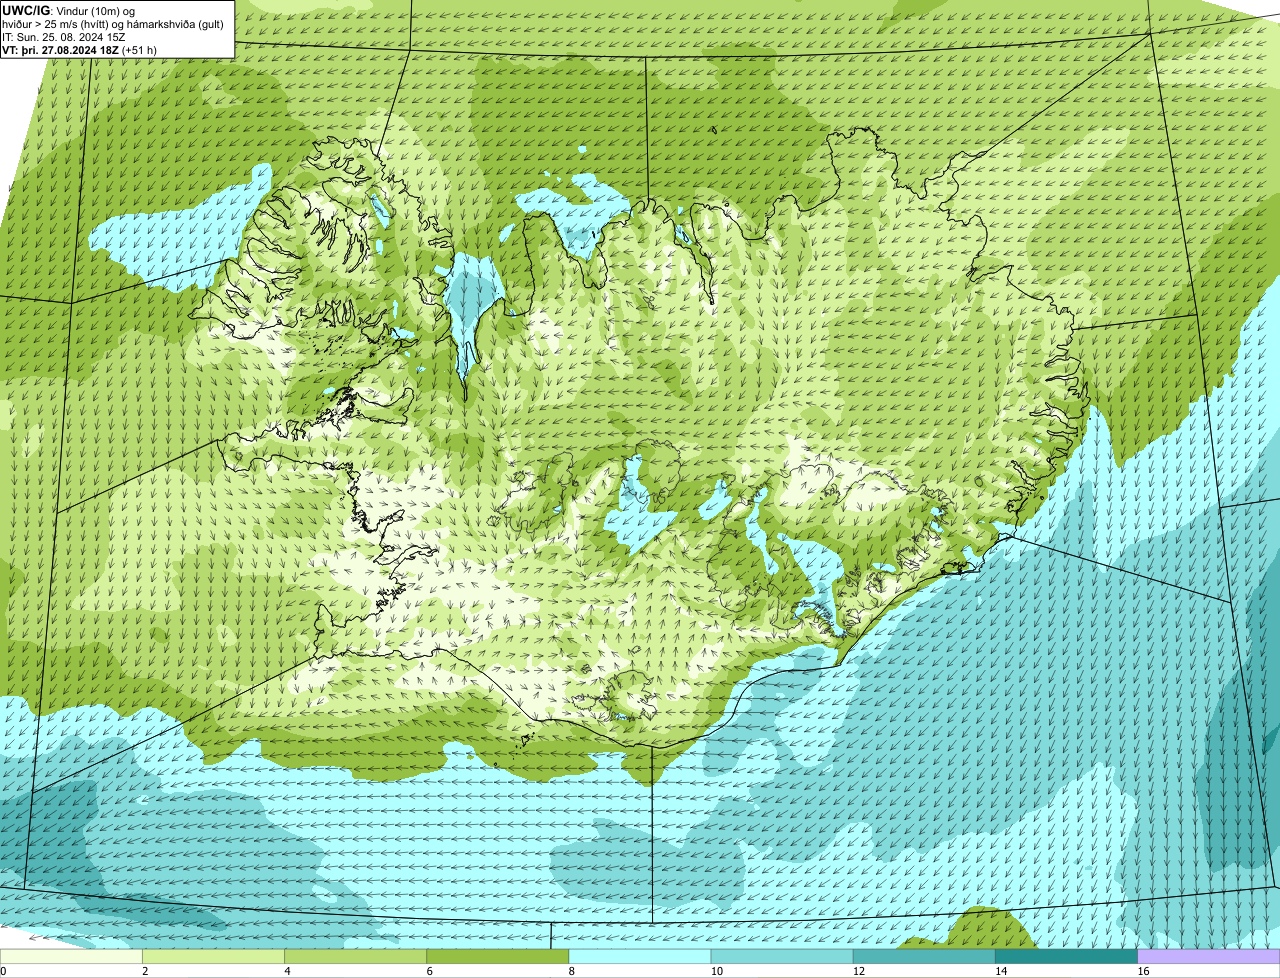Click the 2–4 m/s legend color swatch
The height and width of the screenshot is (978, 1280).
pyautogui.click(x=213, y=956)
